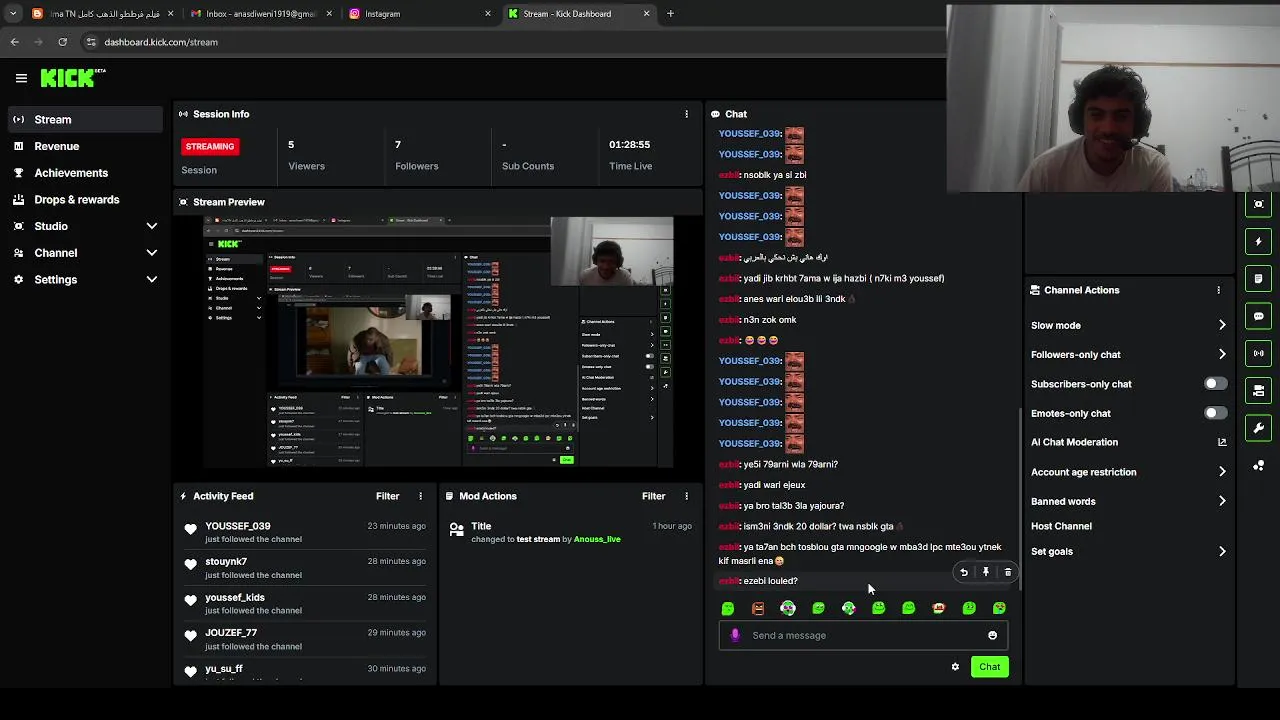The width and height of the screenshot is (1280, 720).
Task: Open Channel Actions three-dot menu
Action: pyautogui.click(x=1218, y=290)
